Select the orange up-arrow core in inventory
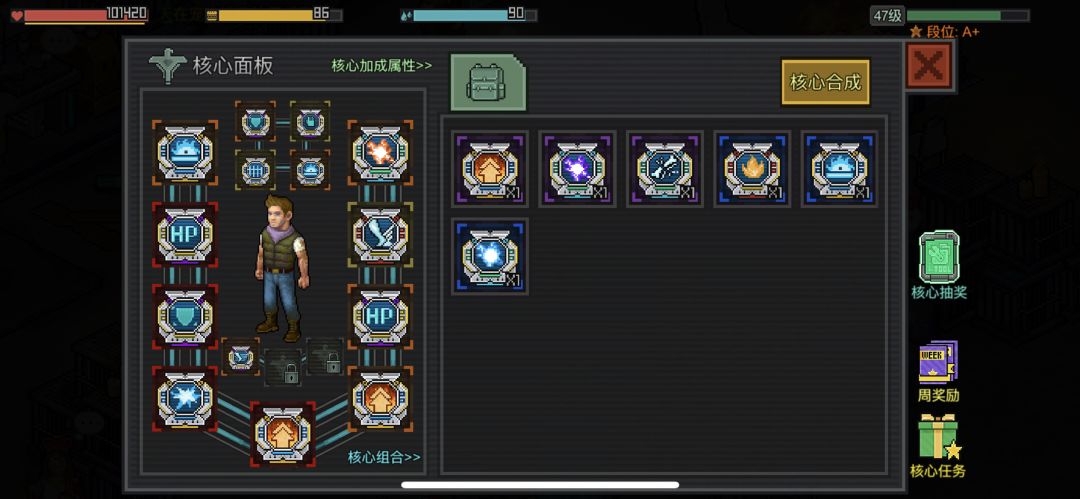The image size is (1080, 499). tap(490, 169)
